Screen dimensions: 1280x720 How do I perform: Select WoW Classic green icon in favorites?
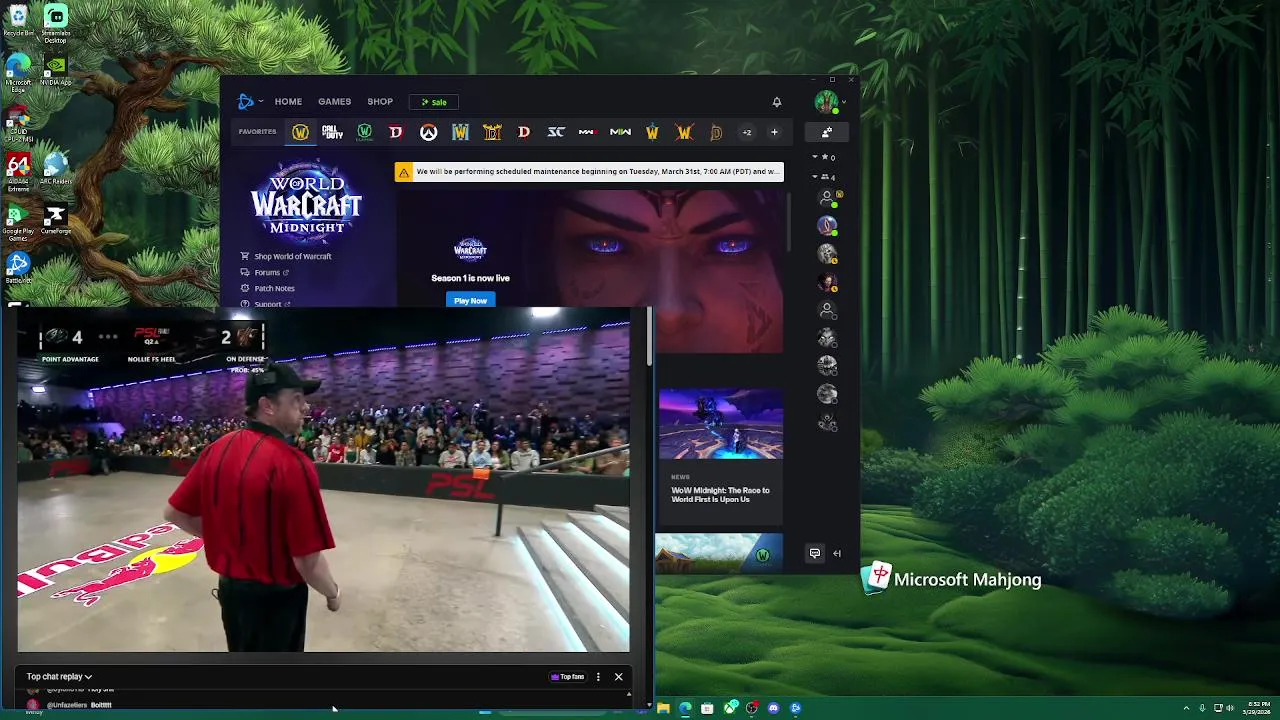coord(364,132)
